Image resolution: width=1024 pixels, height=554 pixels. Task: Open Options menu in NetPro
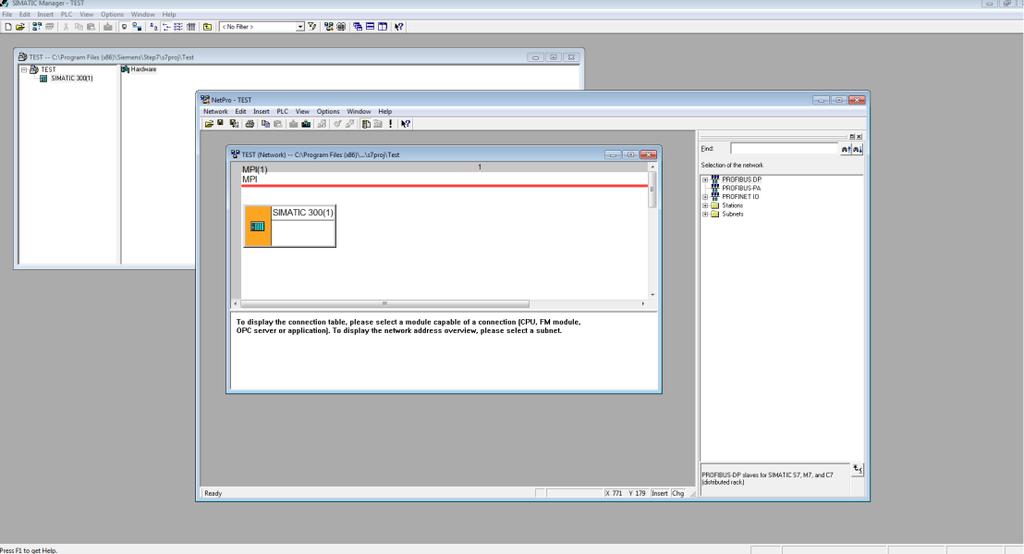tap(328, 111)
